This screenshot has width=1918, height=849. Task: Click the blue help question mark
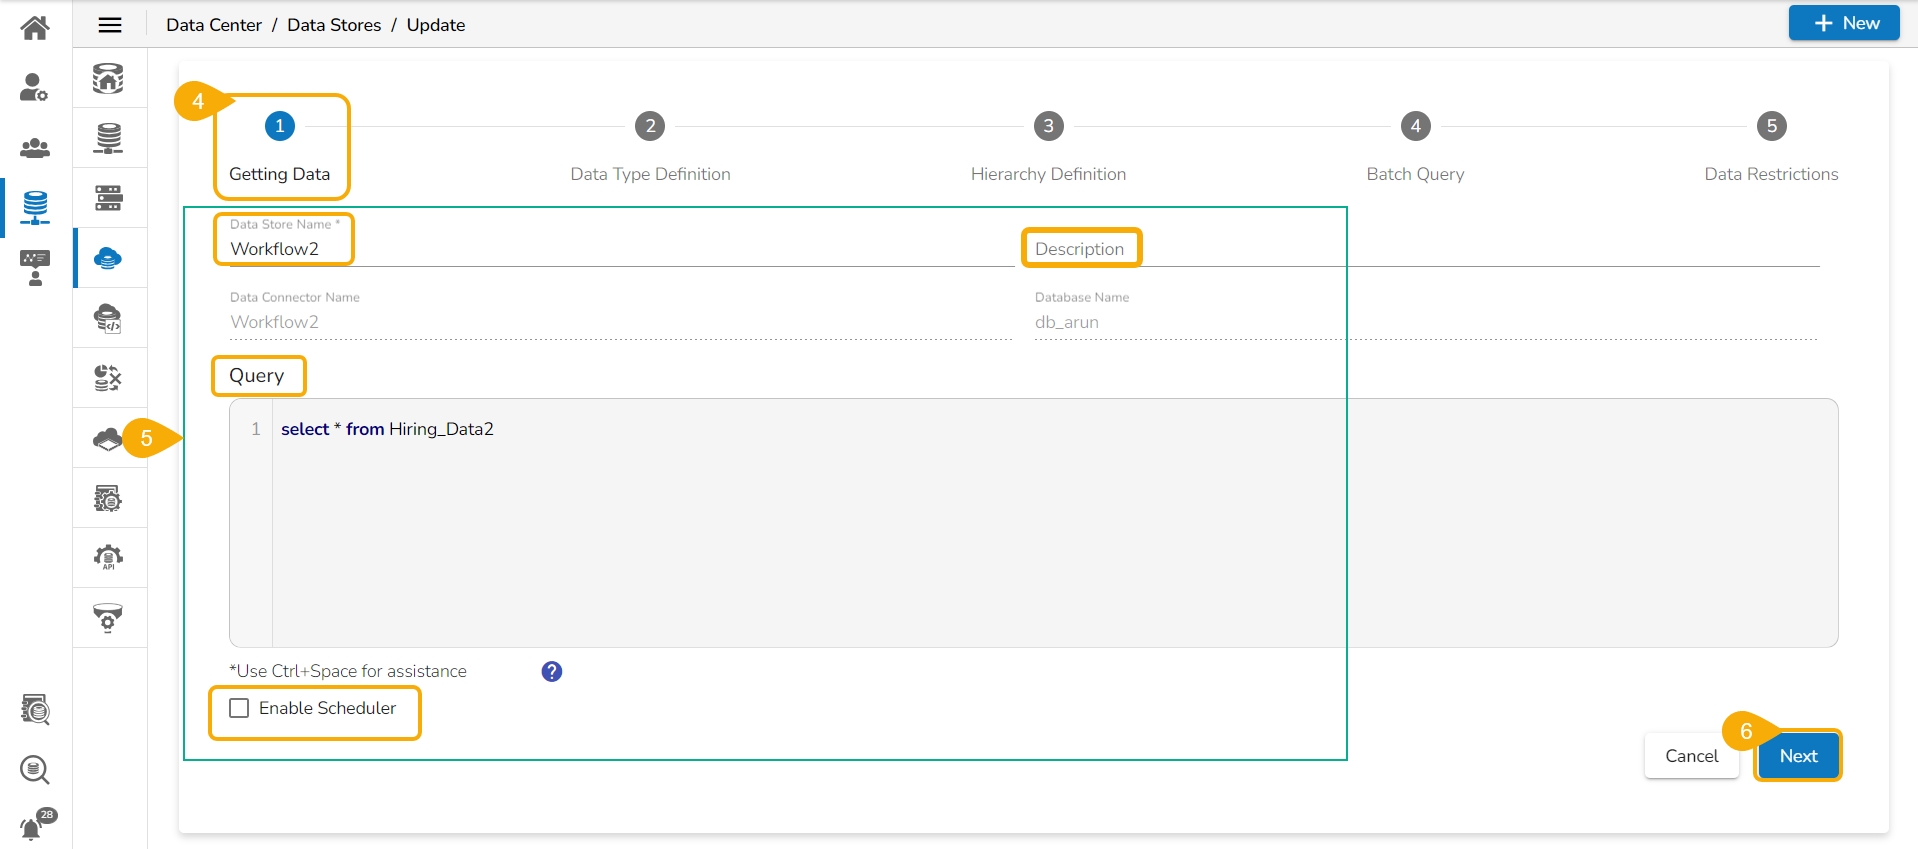pos(552,672)
